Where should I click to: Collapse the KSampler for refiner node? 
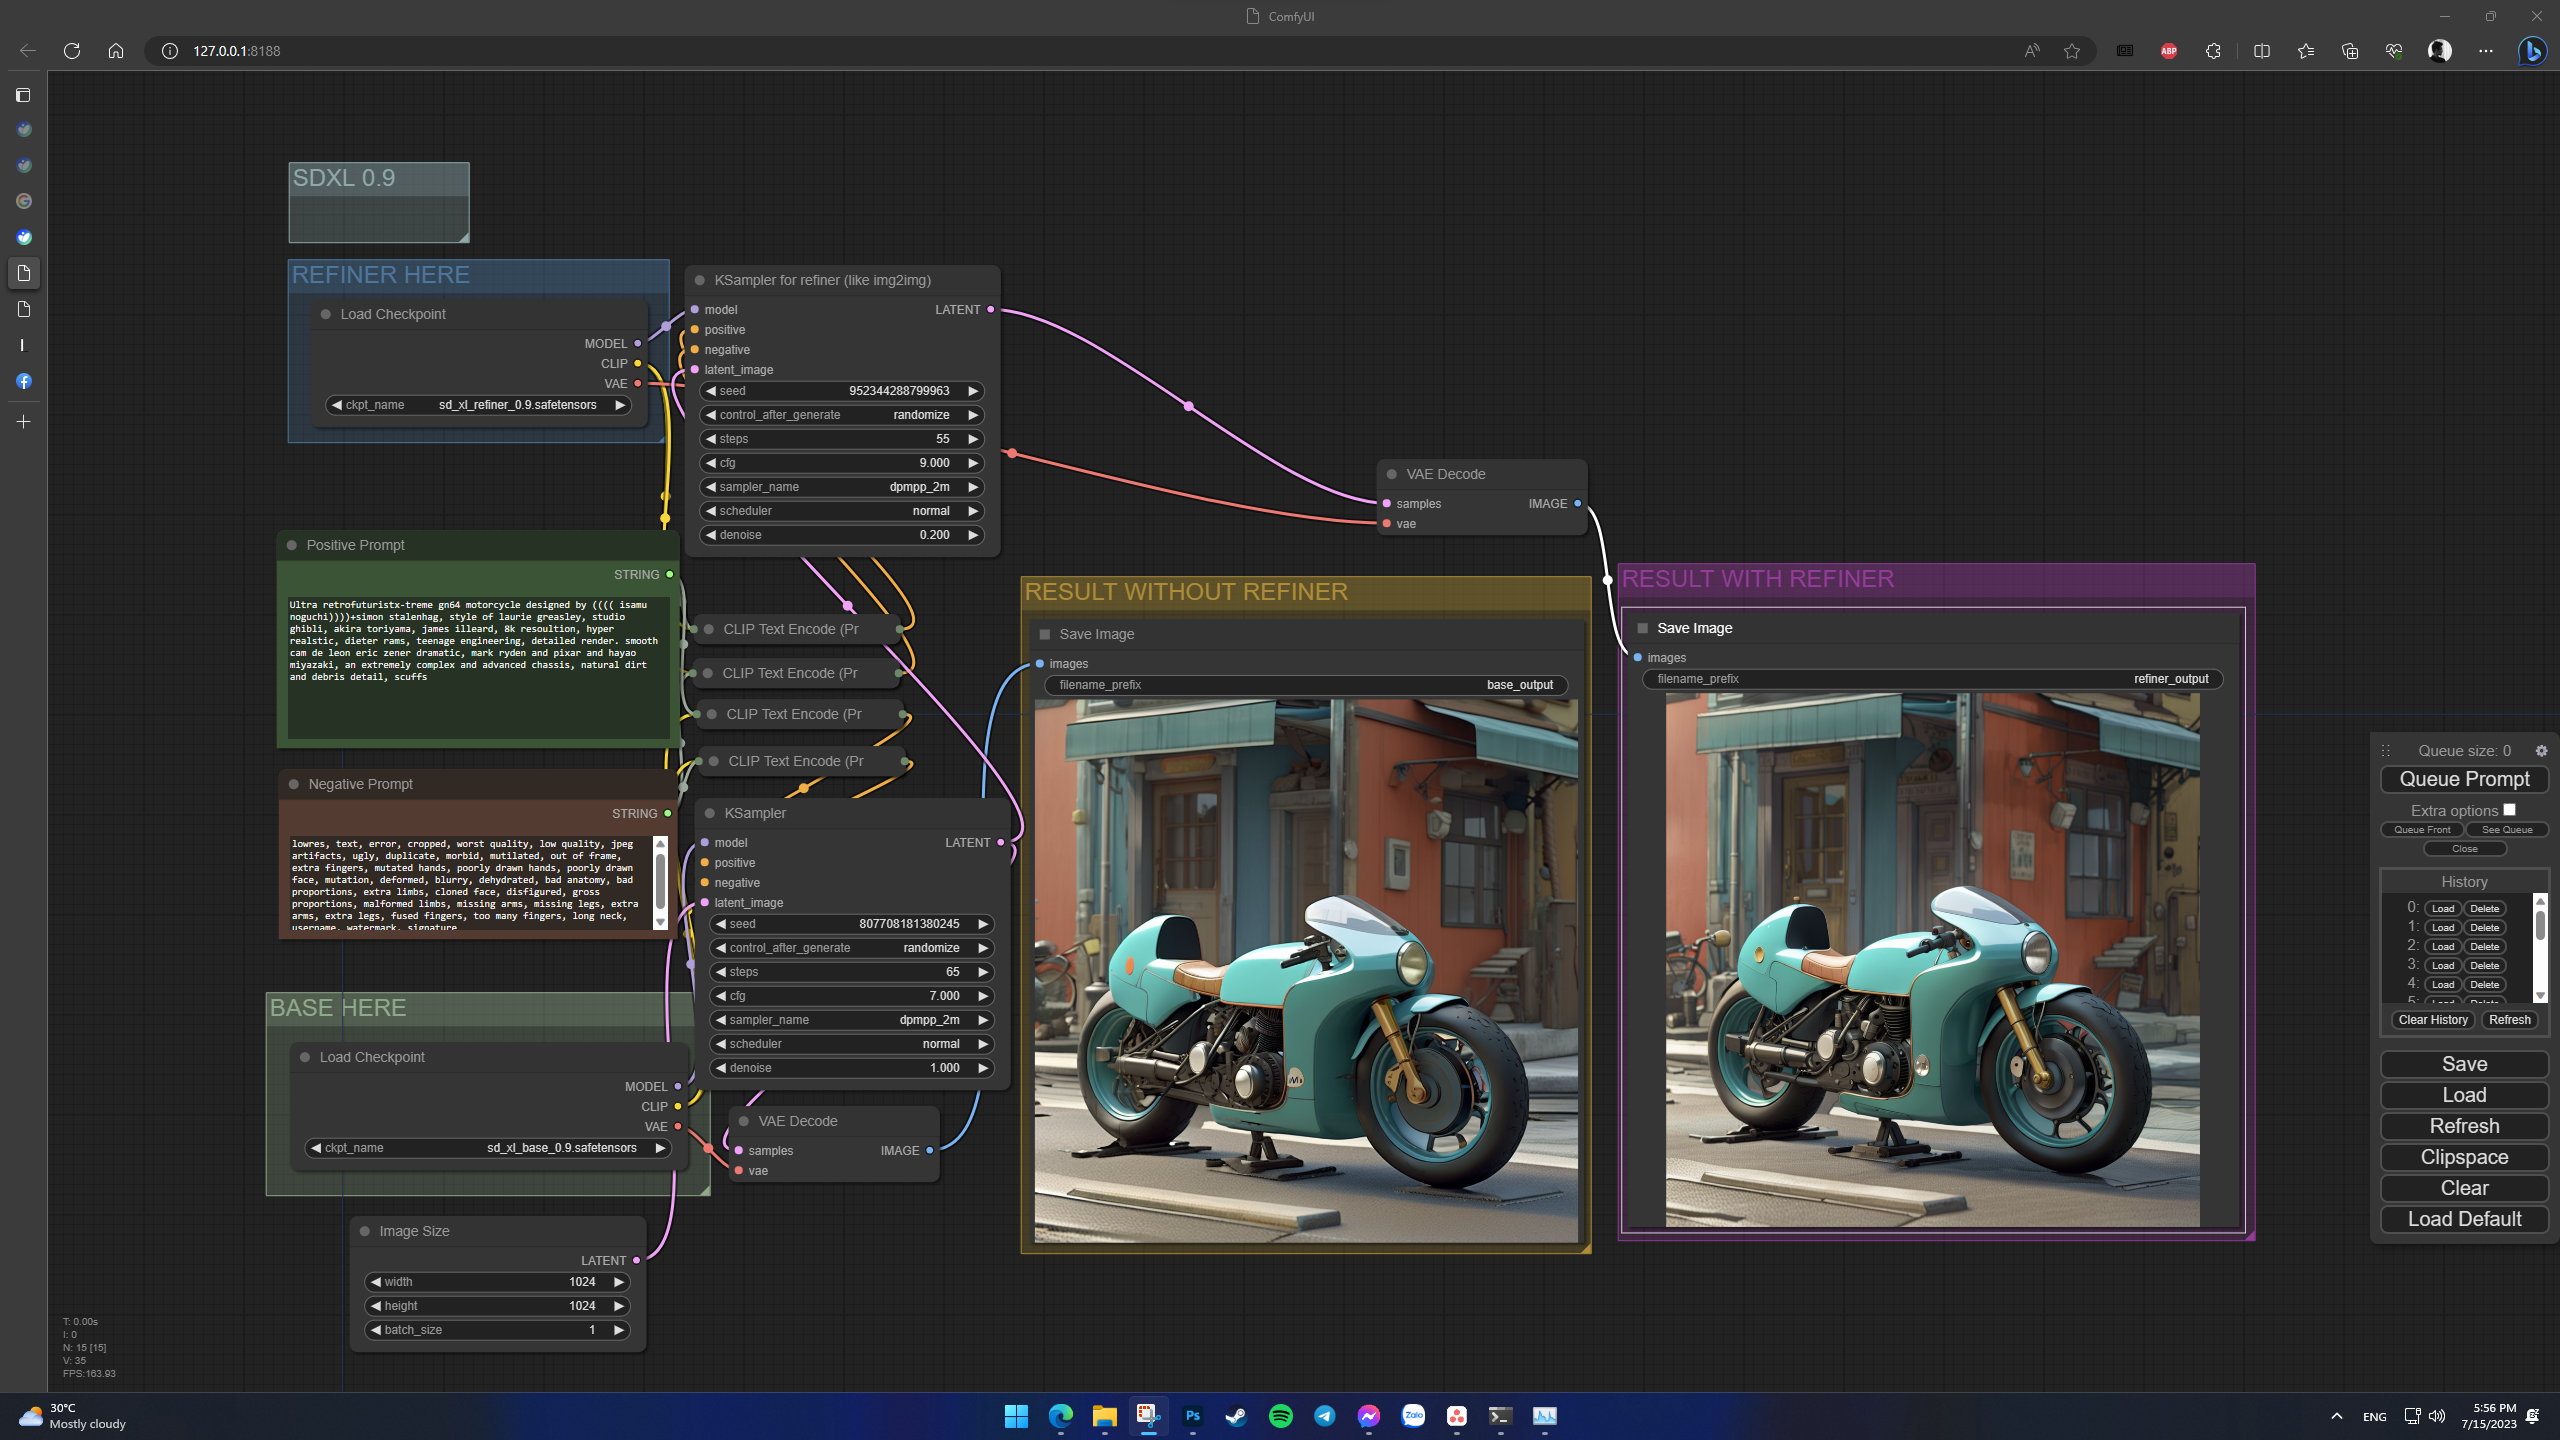click(700, 280)
